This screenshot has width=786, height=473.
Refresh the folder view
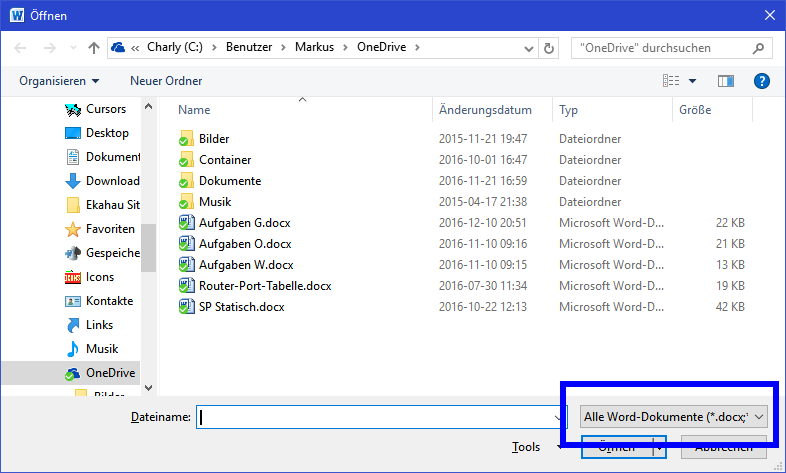pyautogui.click(x=549, y=48)
